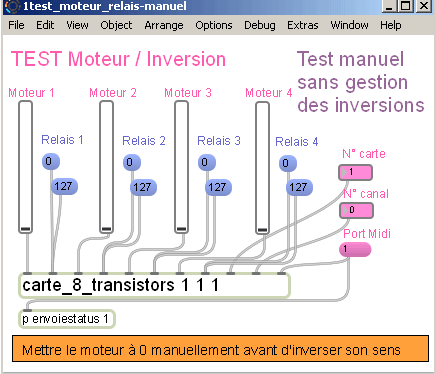This screenshot has width=436, height=374.
Task: Click the Relais 1 label
Action: pos(62,140)
